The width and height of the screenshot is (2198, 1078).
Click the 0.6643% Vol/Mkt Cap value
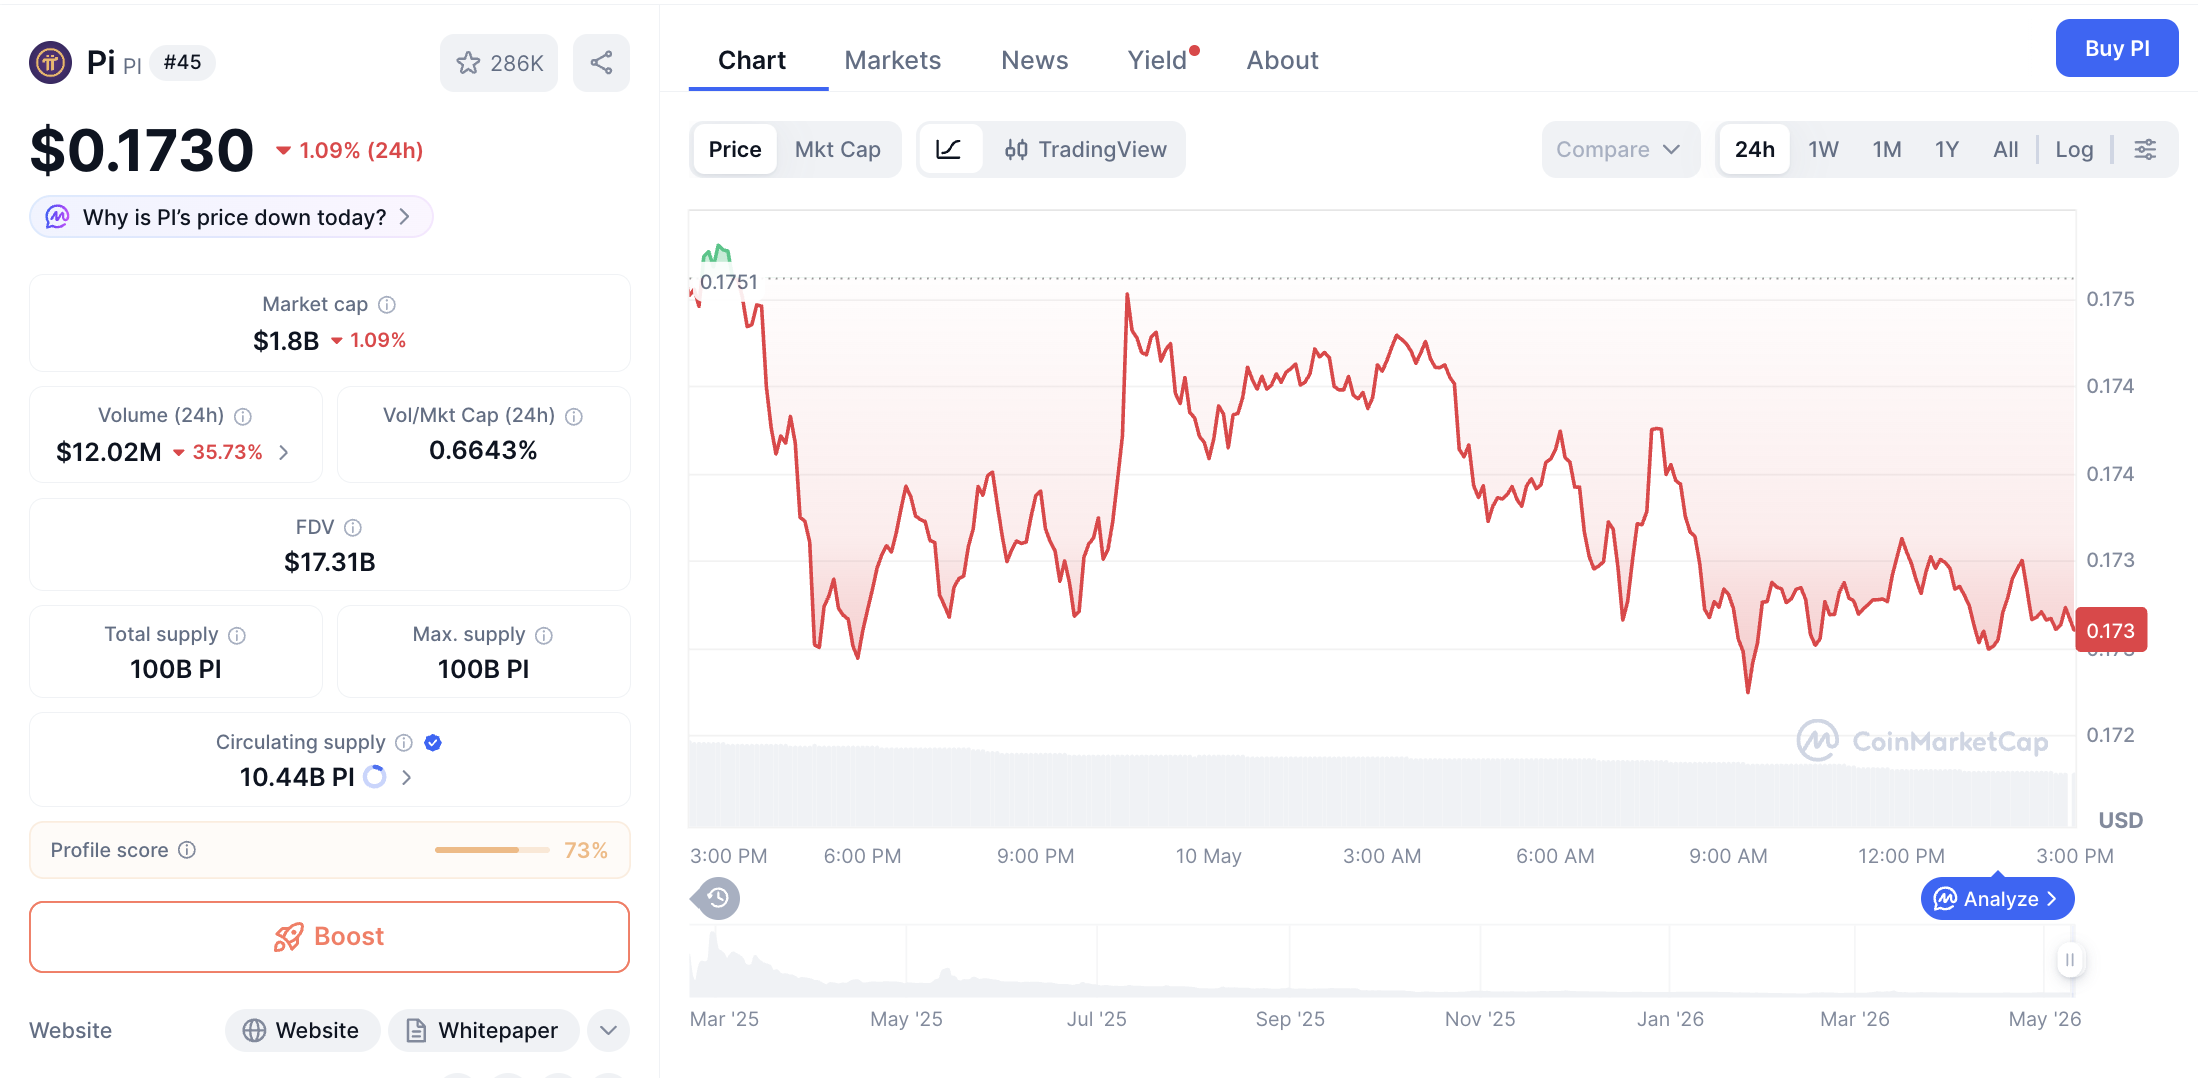pyautogui.click(x=483, y=451)
